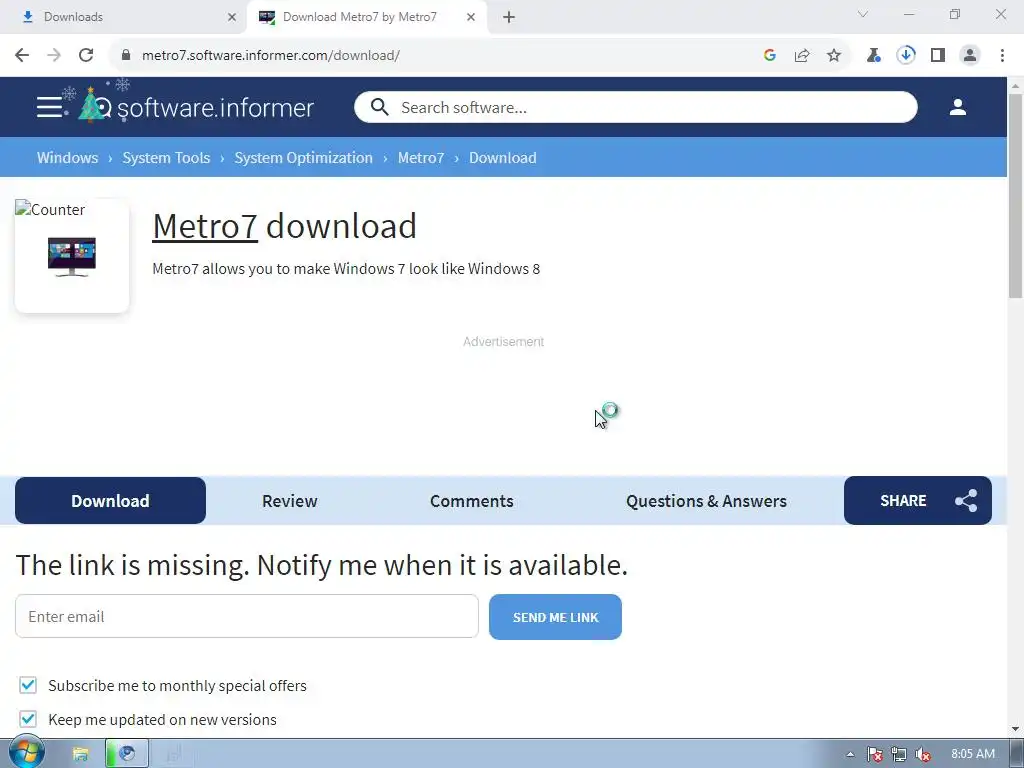Viewport: 1024px width, 768px height.
Task: Go to Metro7 breadcrumb link
Action: [421, 157]
